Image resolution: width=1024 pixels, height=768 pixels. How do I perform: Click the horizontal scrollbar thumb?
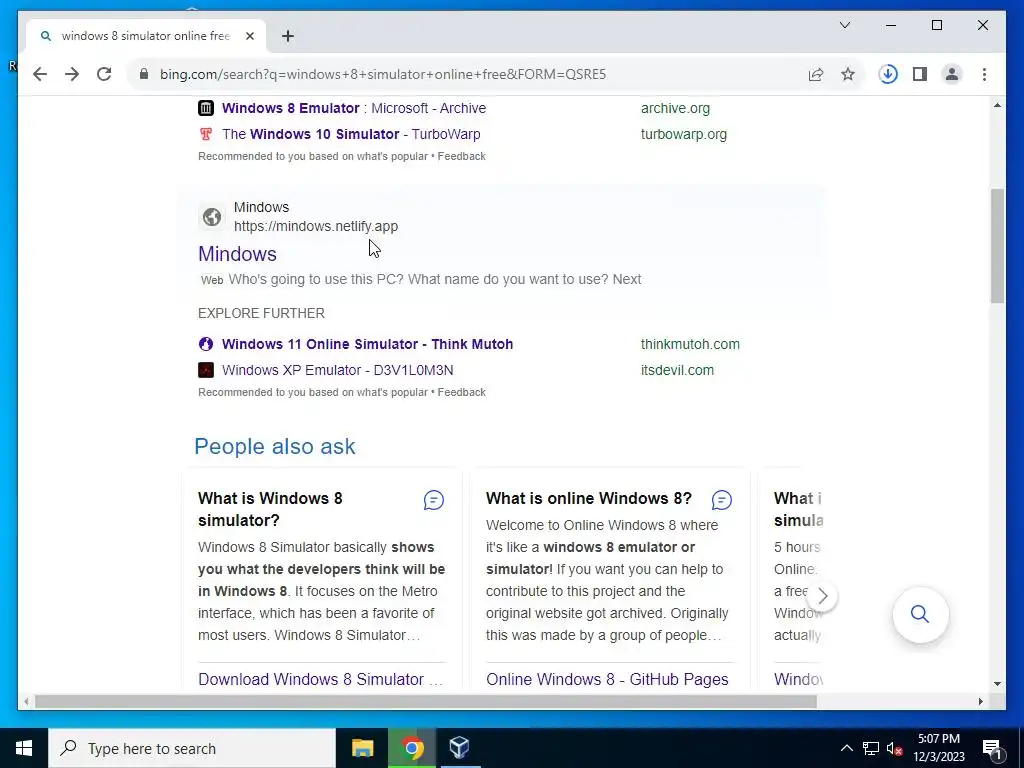pos(425,701)
